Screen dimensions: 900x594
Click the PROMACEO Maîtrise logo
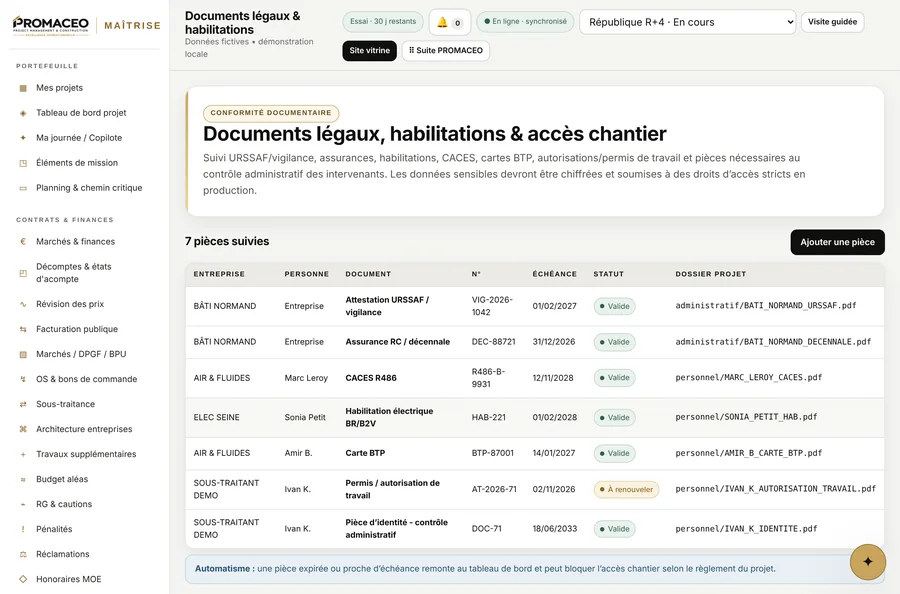86,26
